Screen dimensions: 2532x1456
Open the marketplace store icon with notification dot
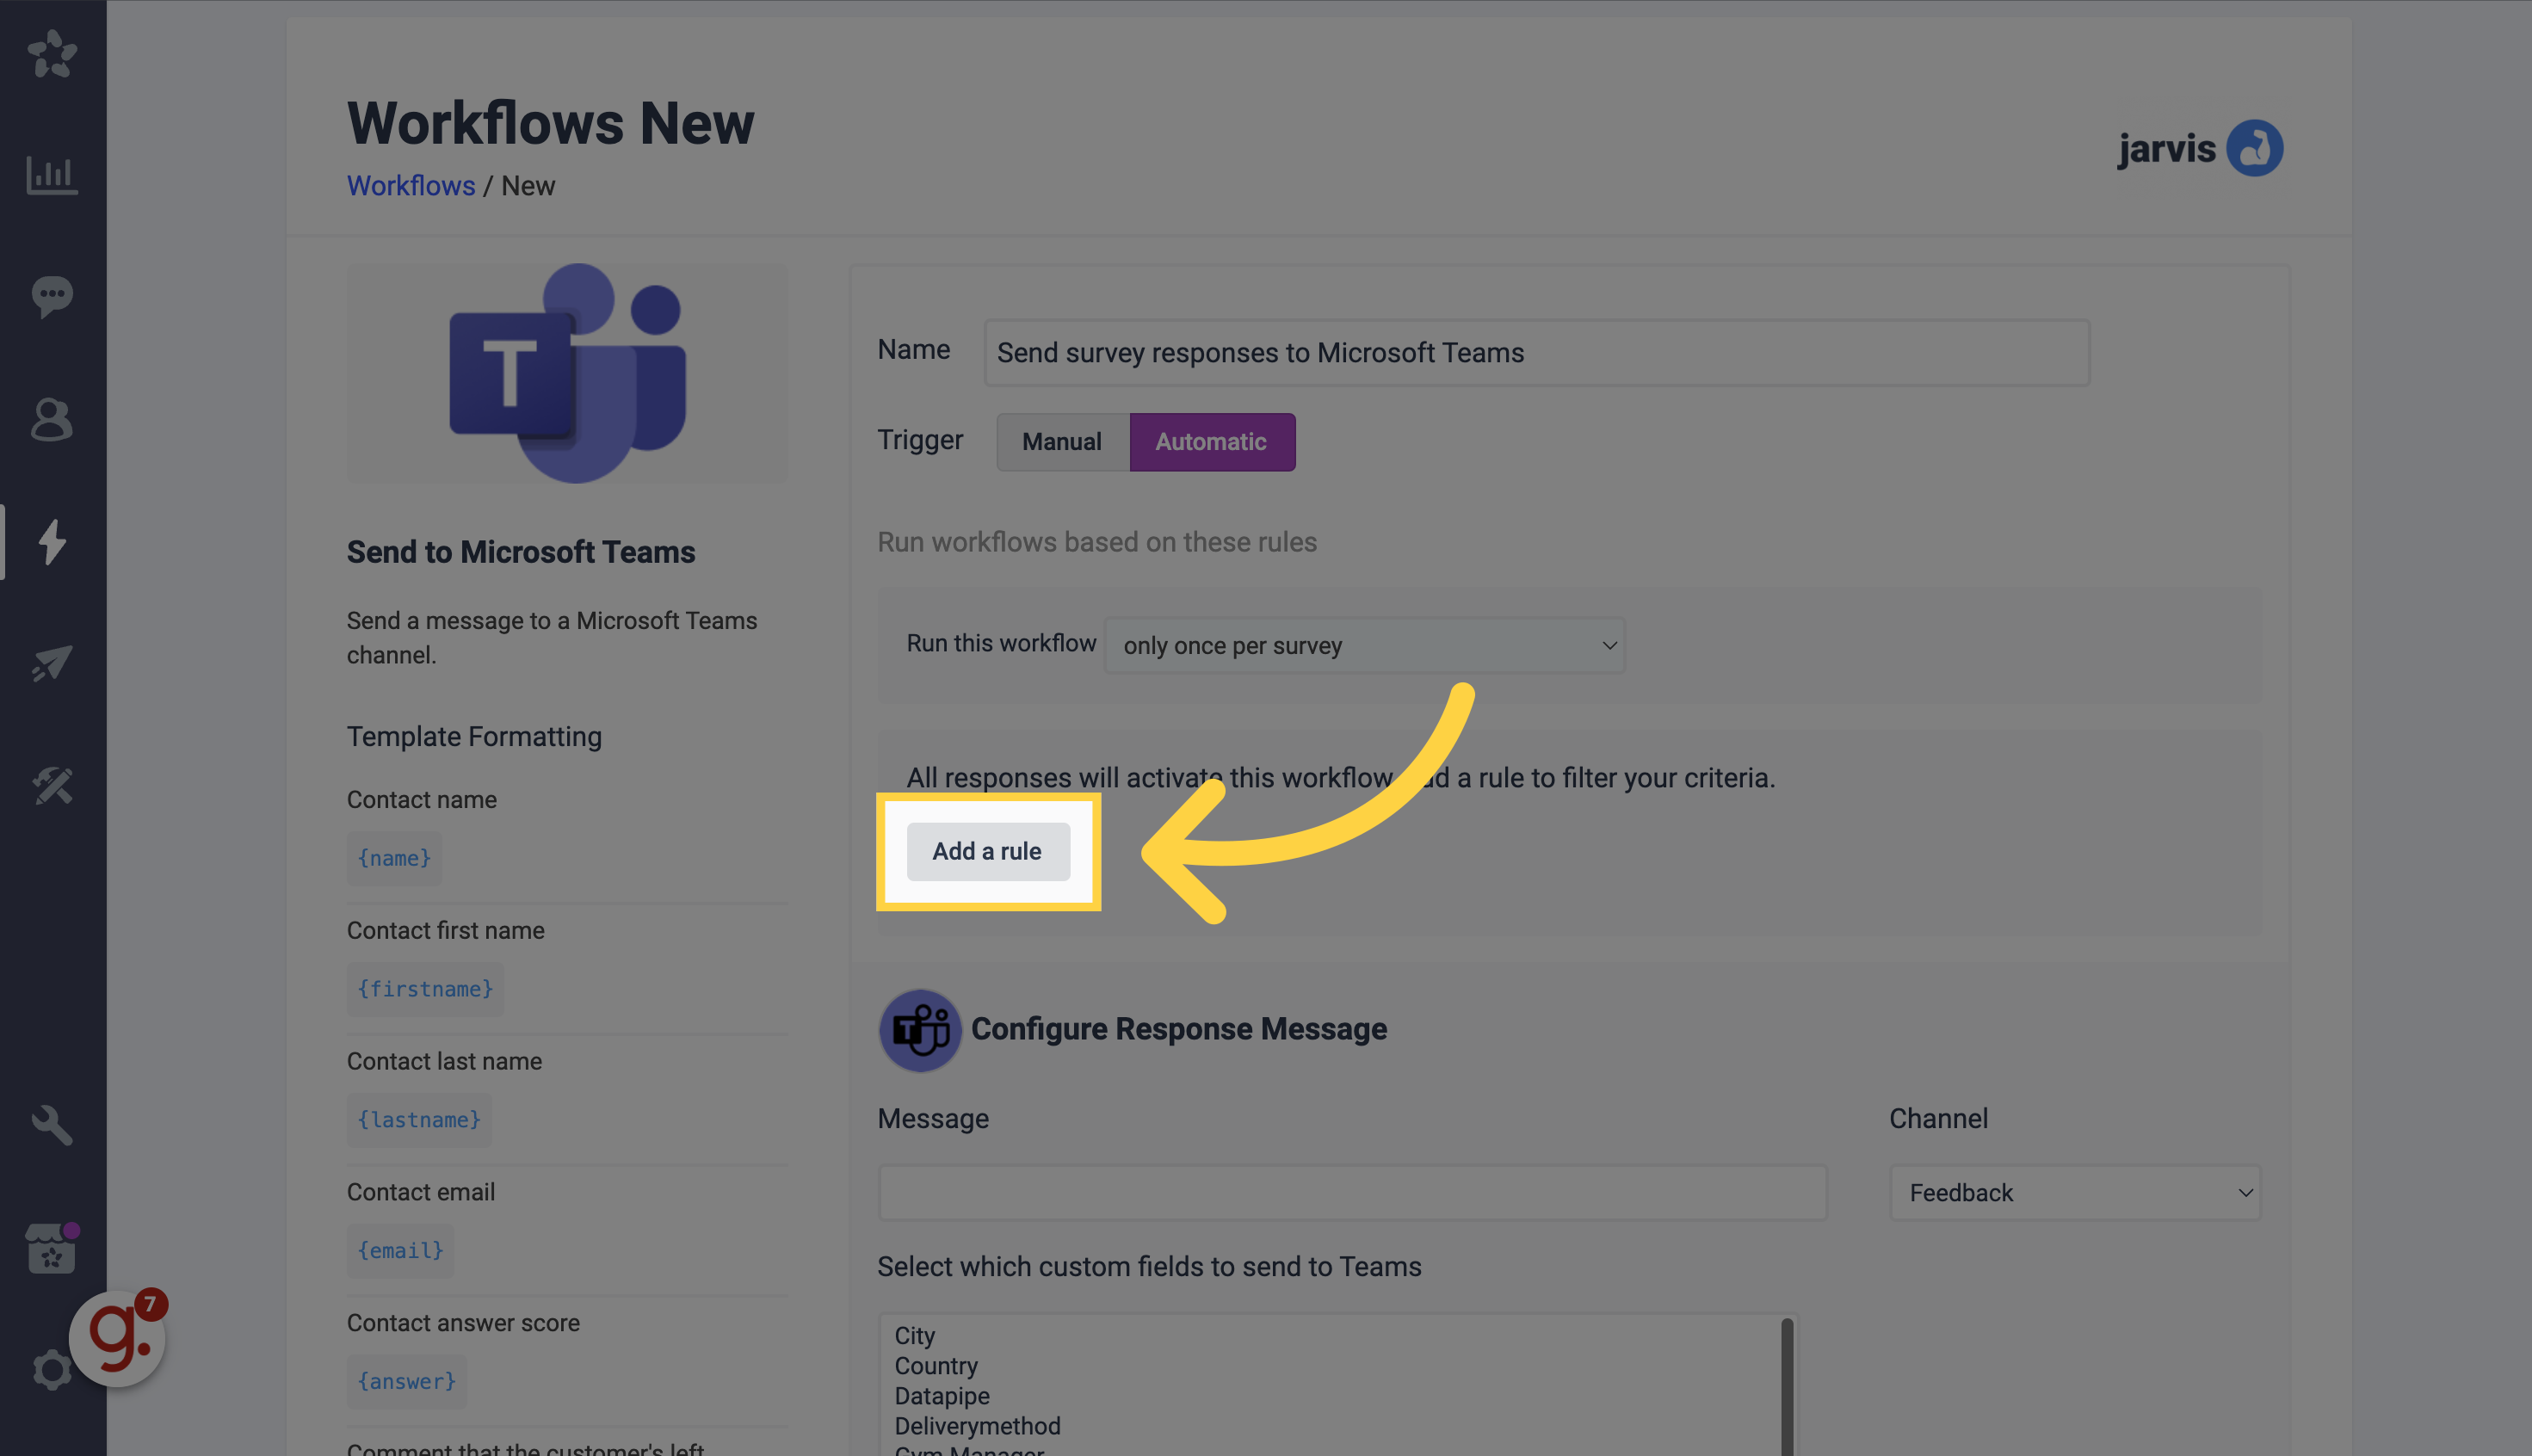coord(52,1248)
